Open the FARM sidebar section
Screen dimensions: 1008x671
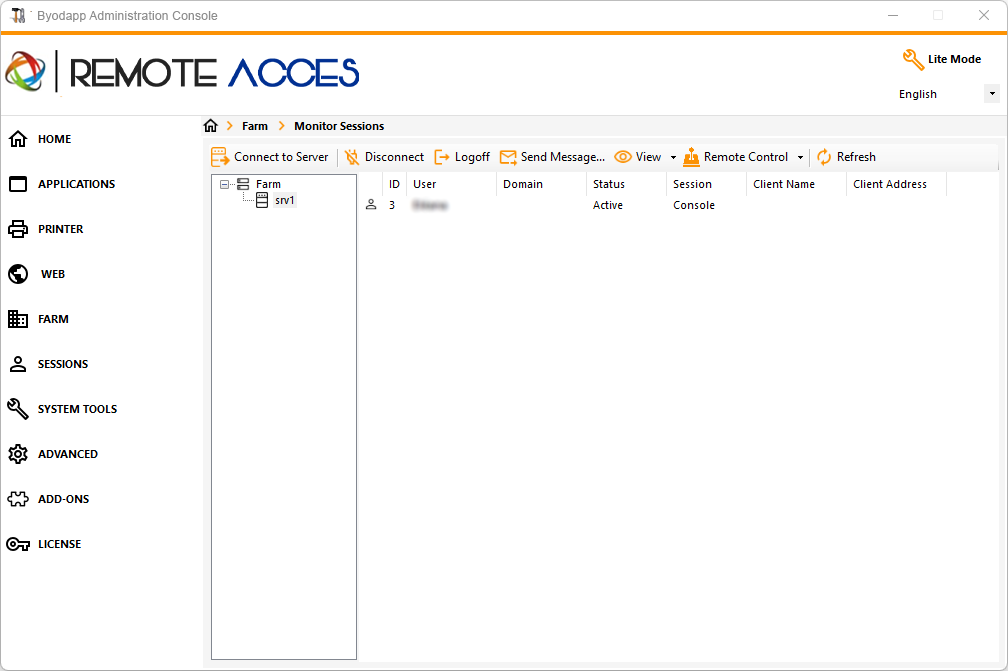point(53,319)
